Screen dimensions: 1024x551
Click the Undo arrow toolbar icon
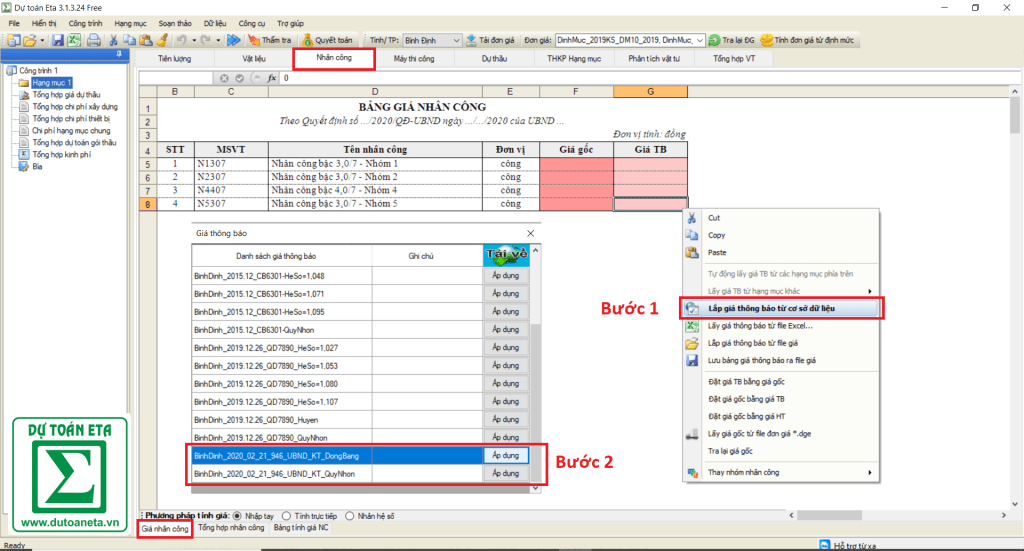pos(182,40)
